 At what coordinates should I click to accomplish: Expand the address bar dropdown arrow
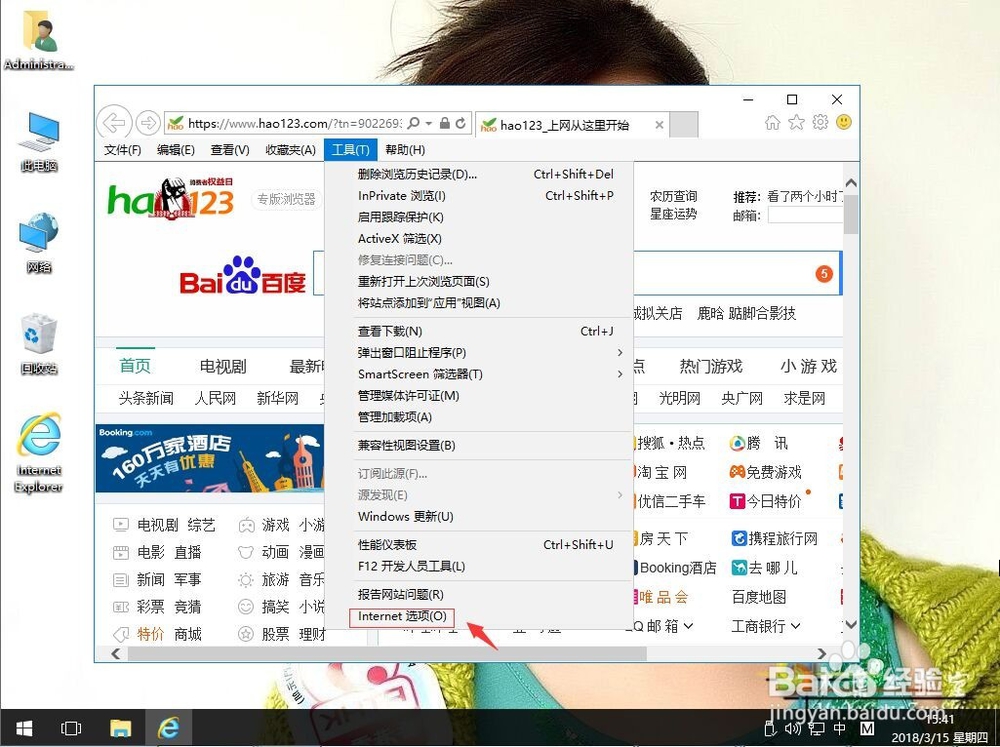[x=429, y=123]
